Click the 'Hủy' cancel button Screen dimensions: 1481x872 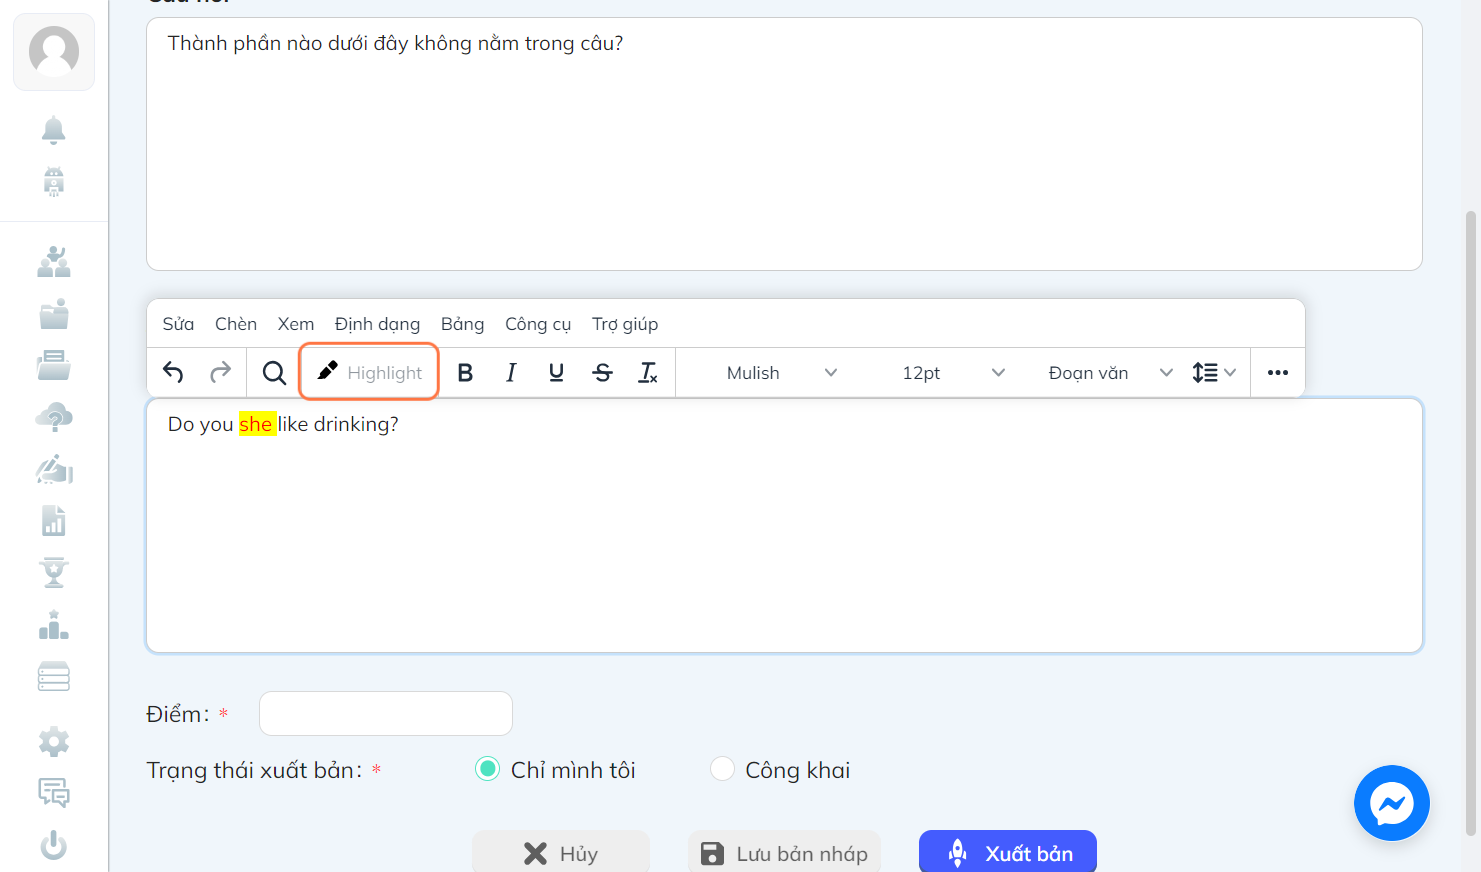(x=561, y=852)
